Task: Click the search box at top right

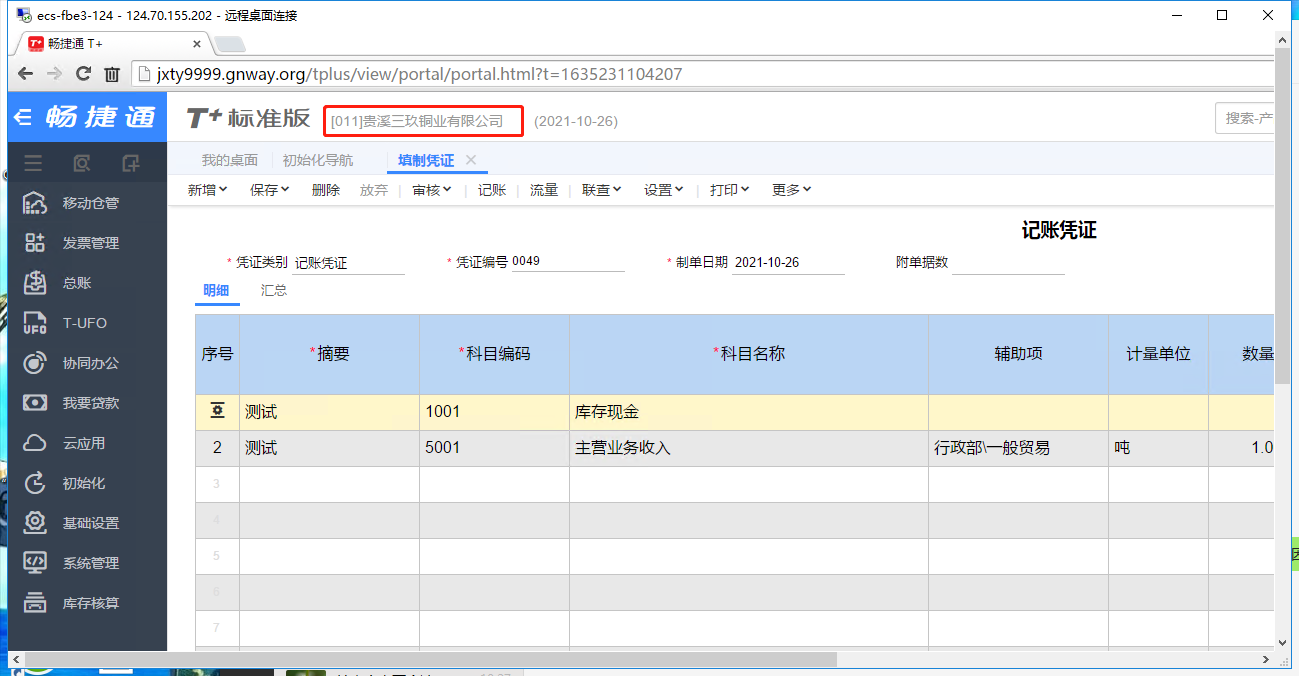Action: 1245,119
